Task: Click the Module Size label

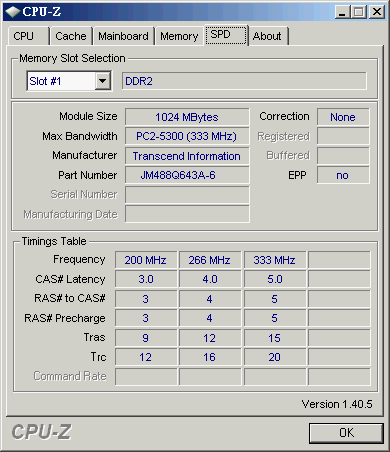Action: pos(88,116)
